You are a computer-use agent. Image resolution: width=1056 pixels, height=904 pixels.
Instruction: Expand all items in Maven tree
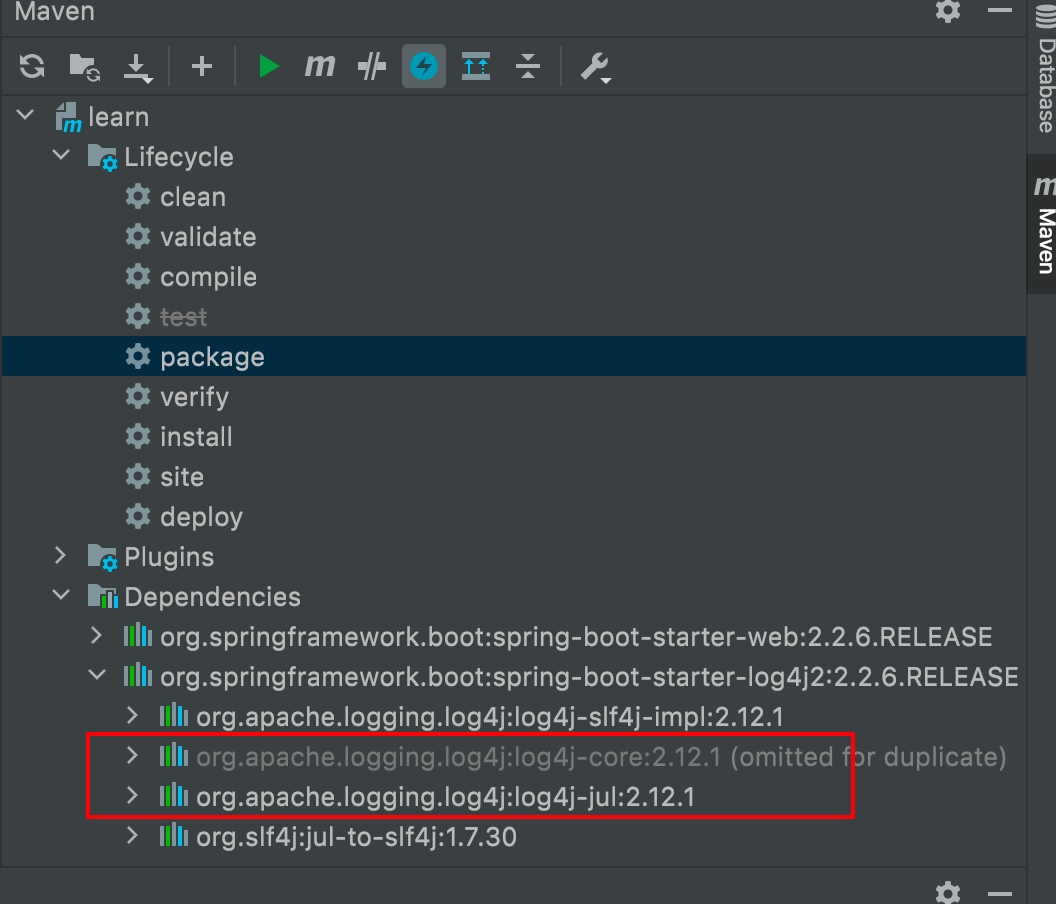tap(475, 66)
